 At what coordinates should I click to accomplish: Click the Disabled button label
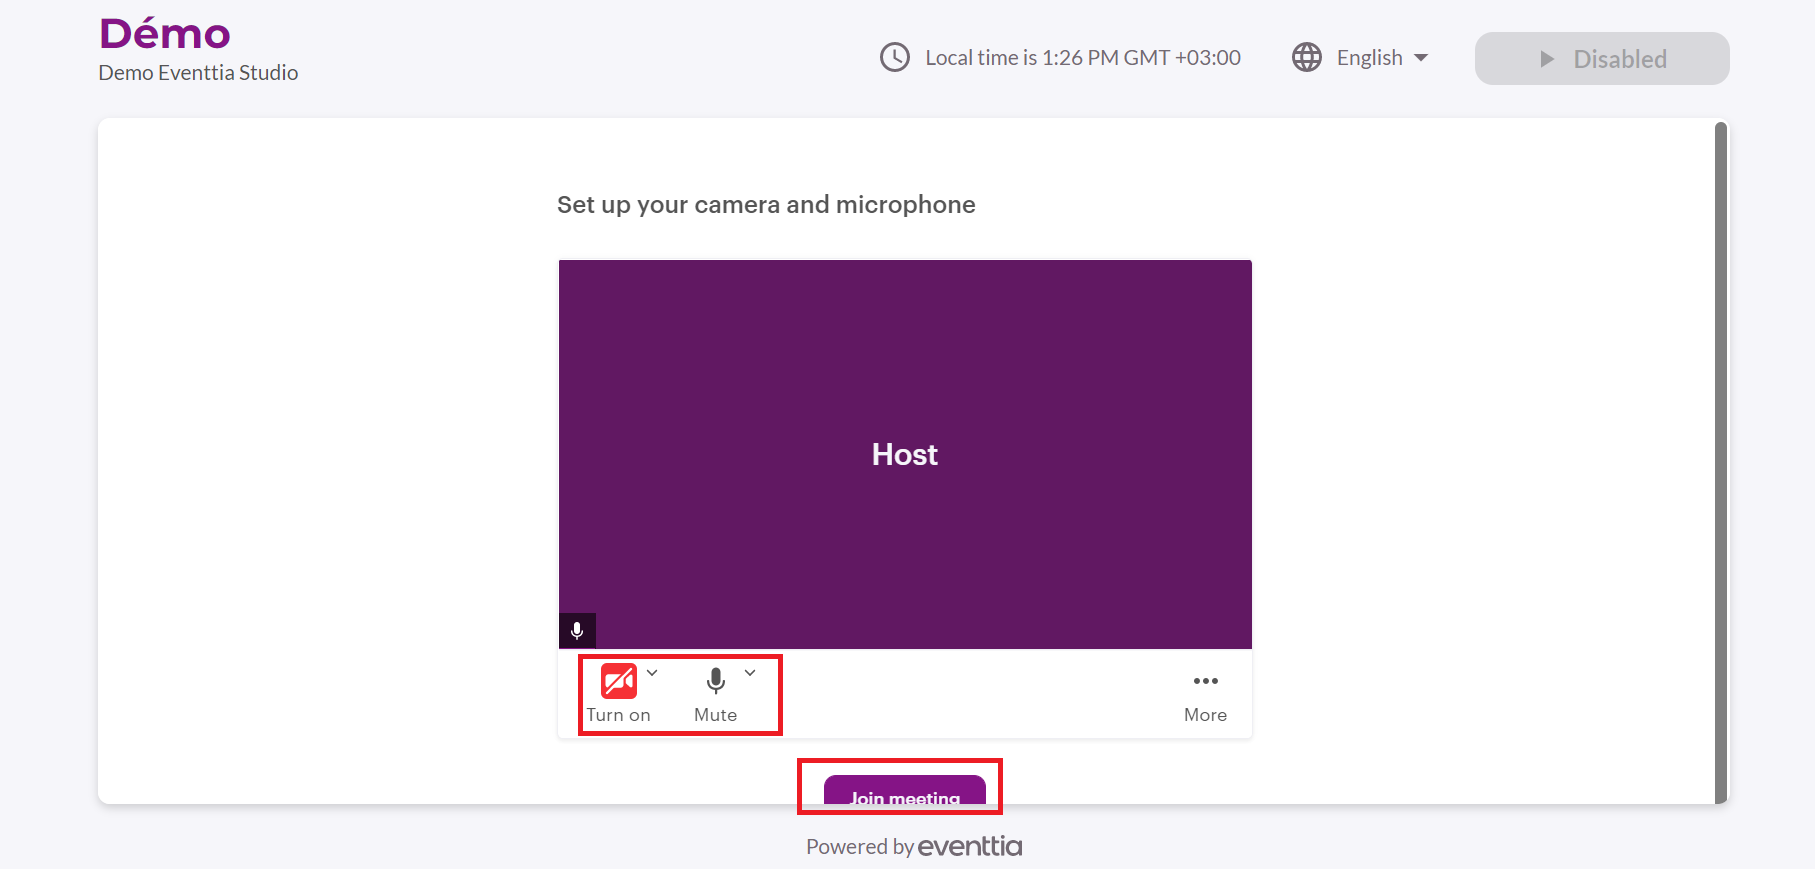(x=1619, y=59)
